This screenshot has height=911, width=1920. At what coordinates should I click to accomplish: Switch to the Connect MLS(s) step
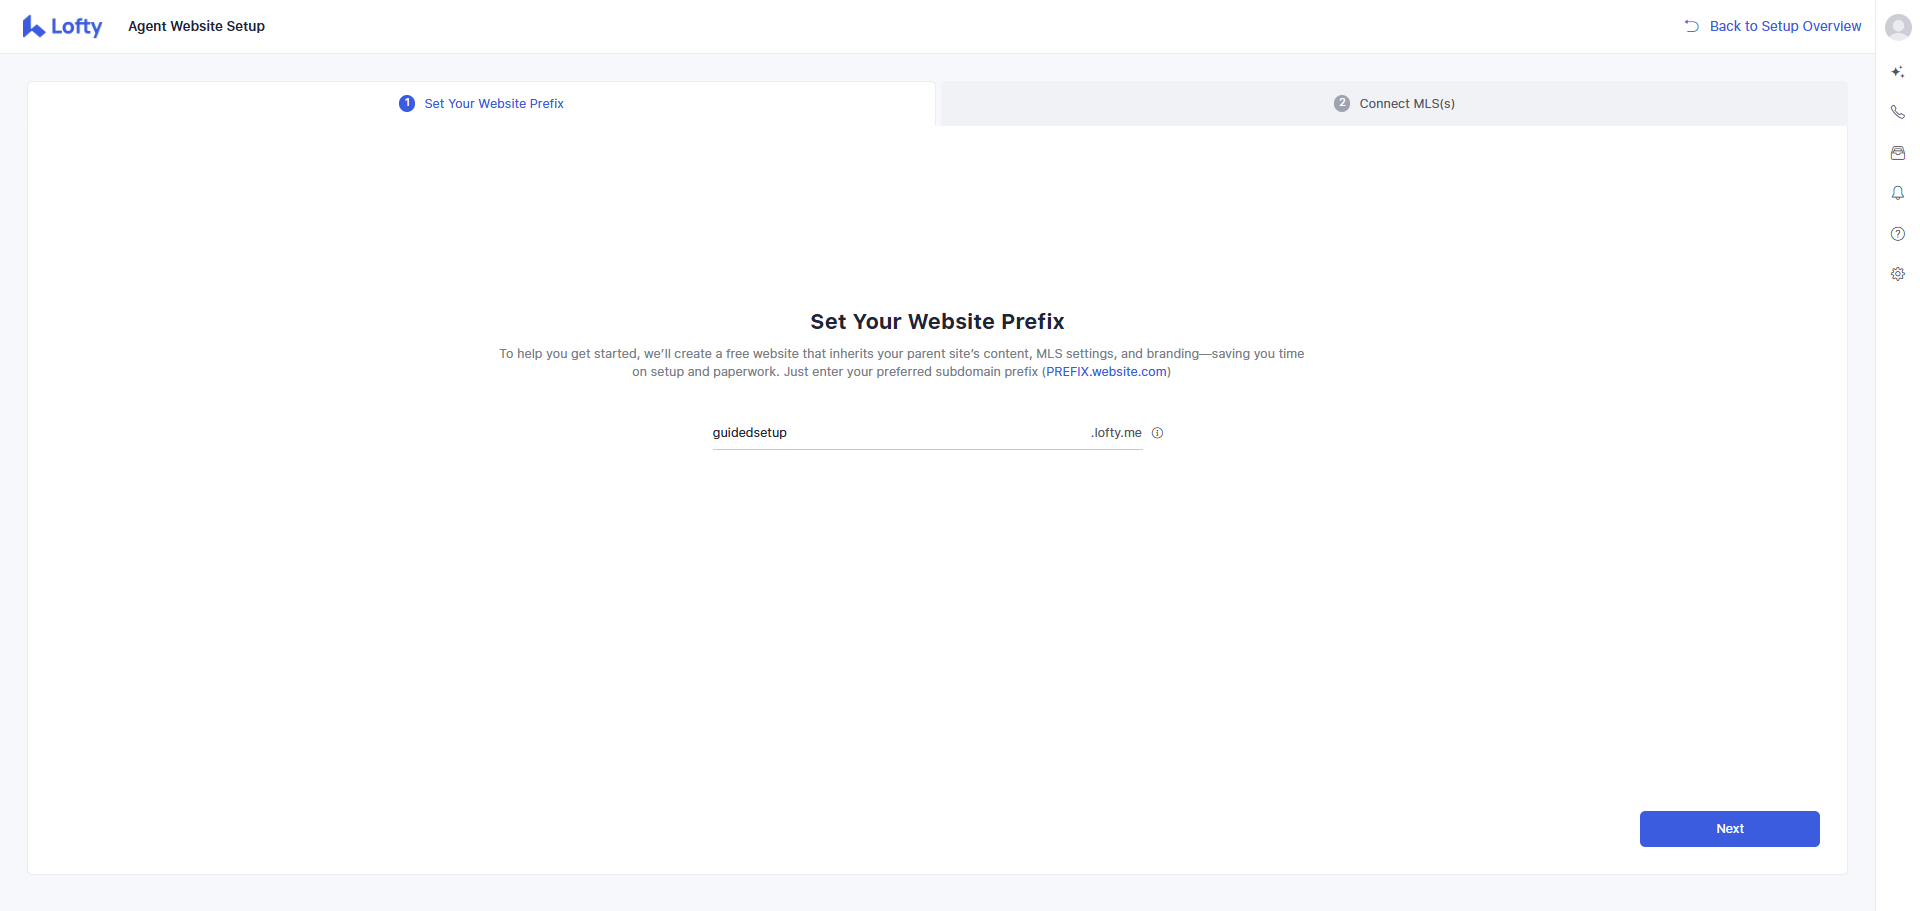point(1406,103)
